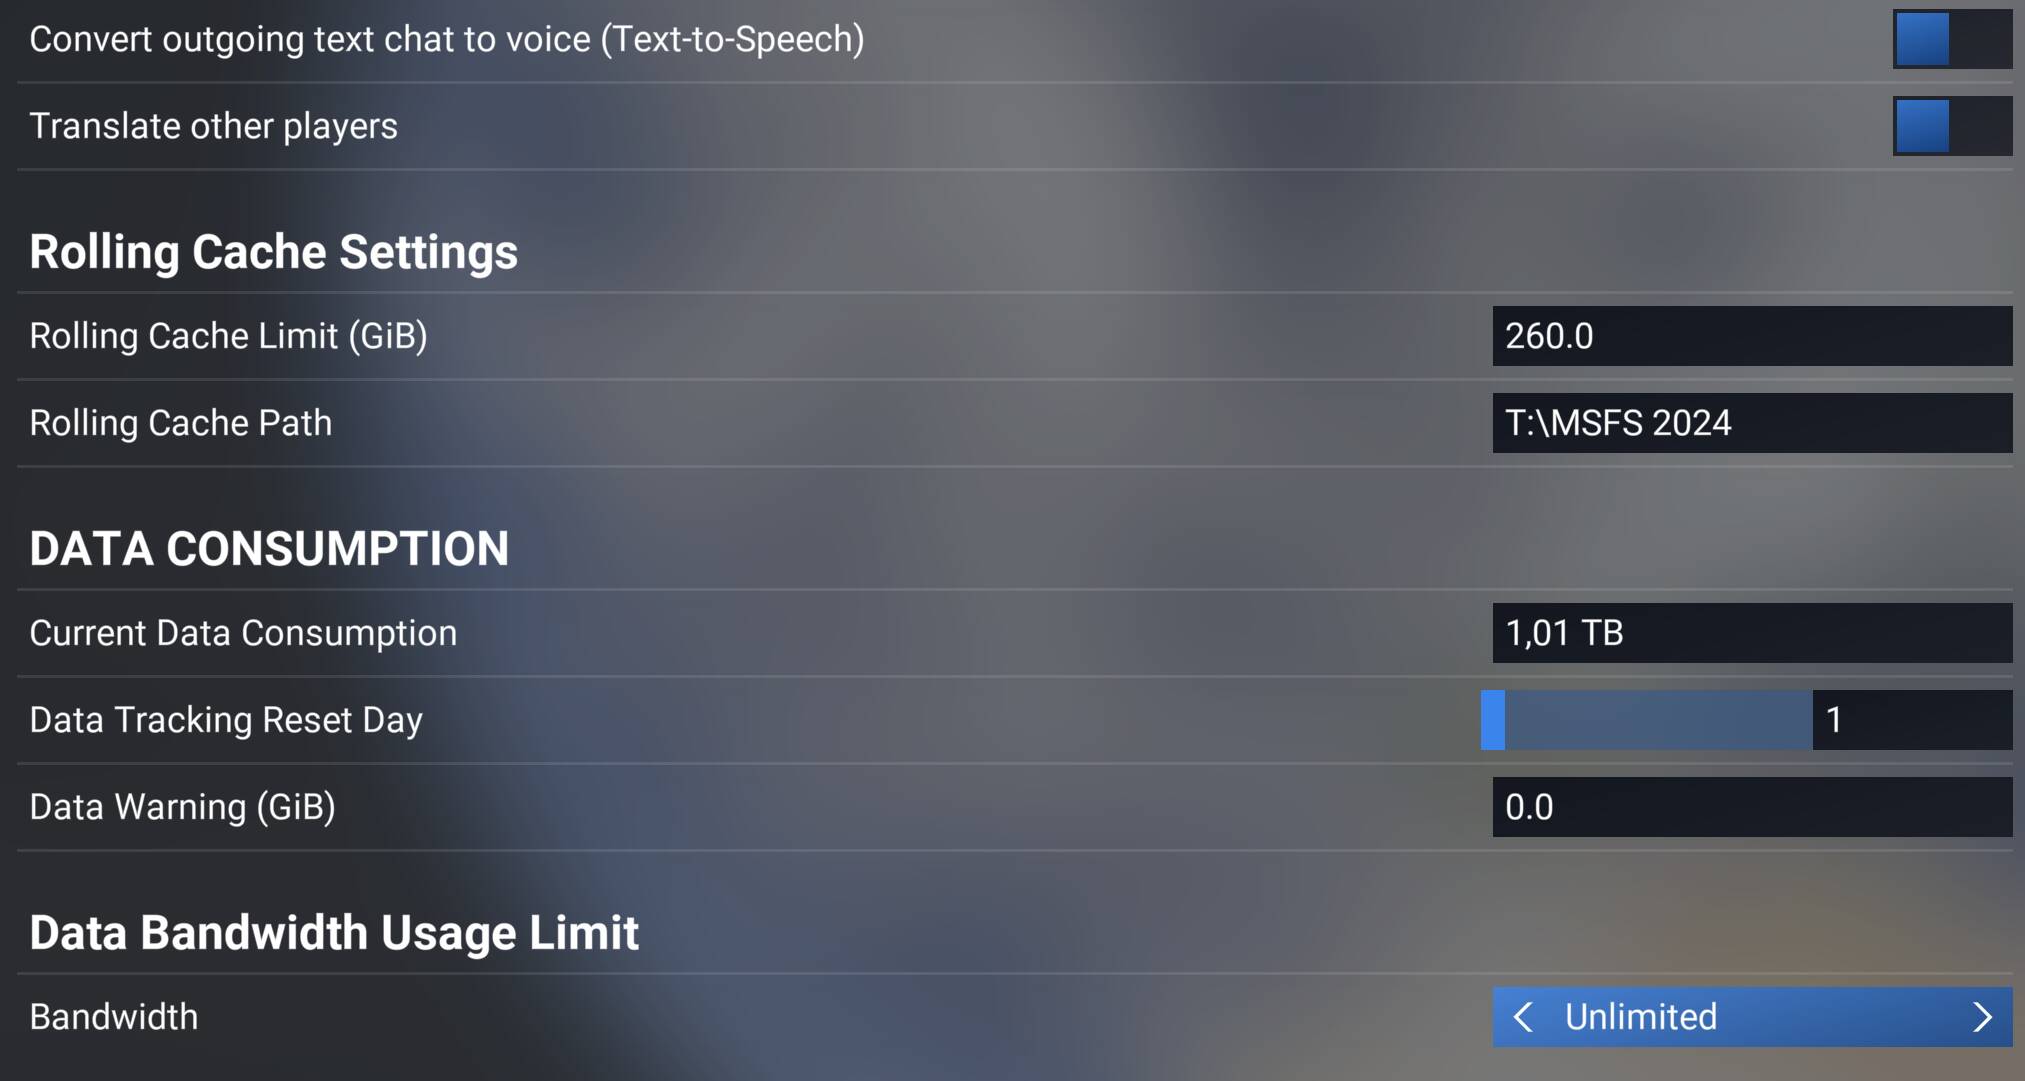Click the Data Warning value field
The image size is (2025, 1081).
tap(1751, 807)
